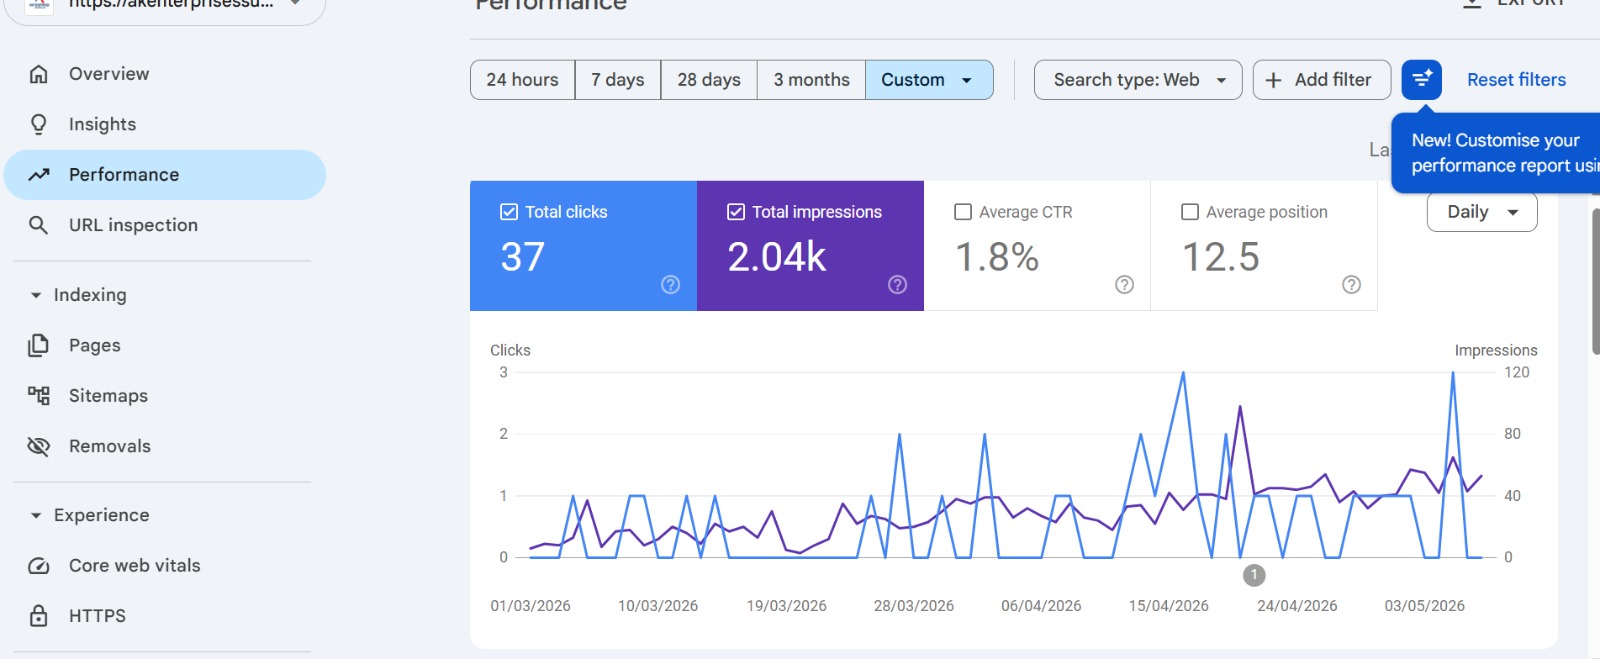Click the vertical page scrollbar
1600x659 pixels.
point(1594,280)
